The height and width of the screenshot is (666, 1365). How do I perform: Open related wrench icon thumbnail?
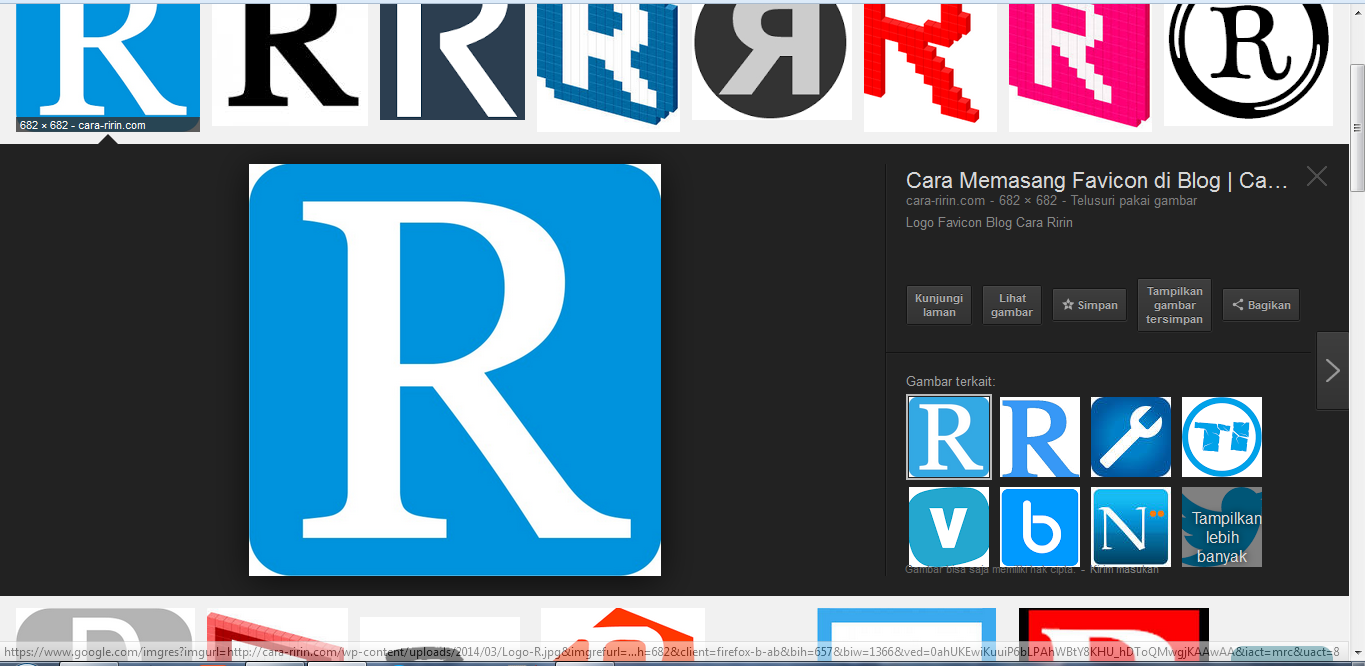click(1131, 437)
